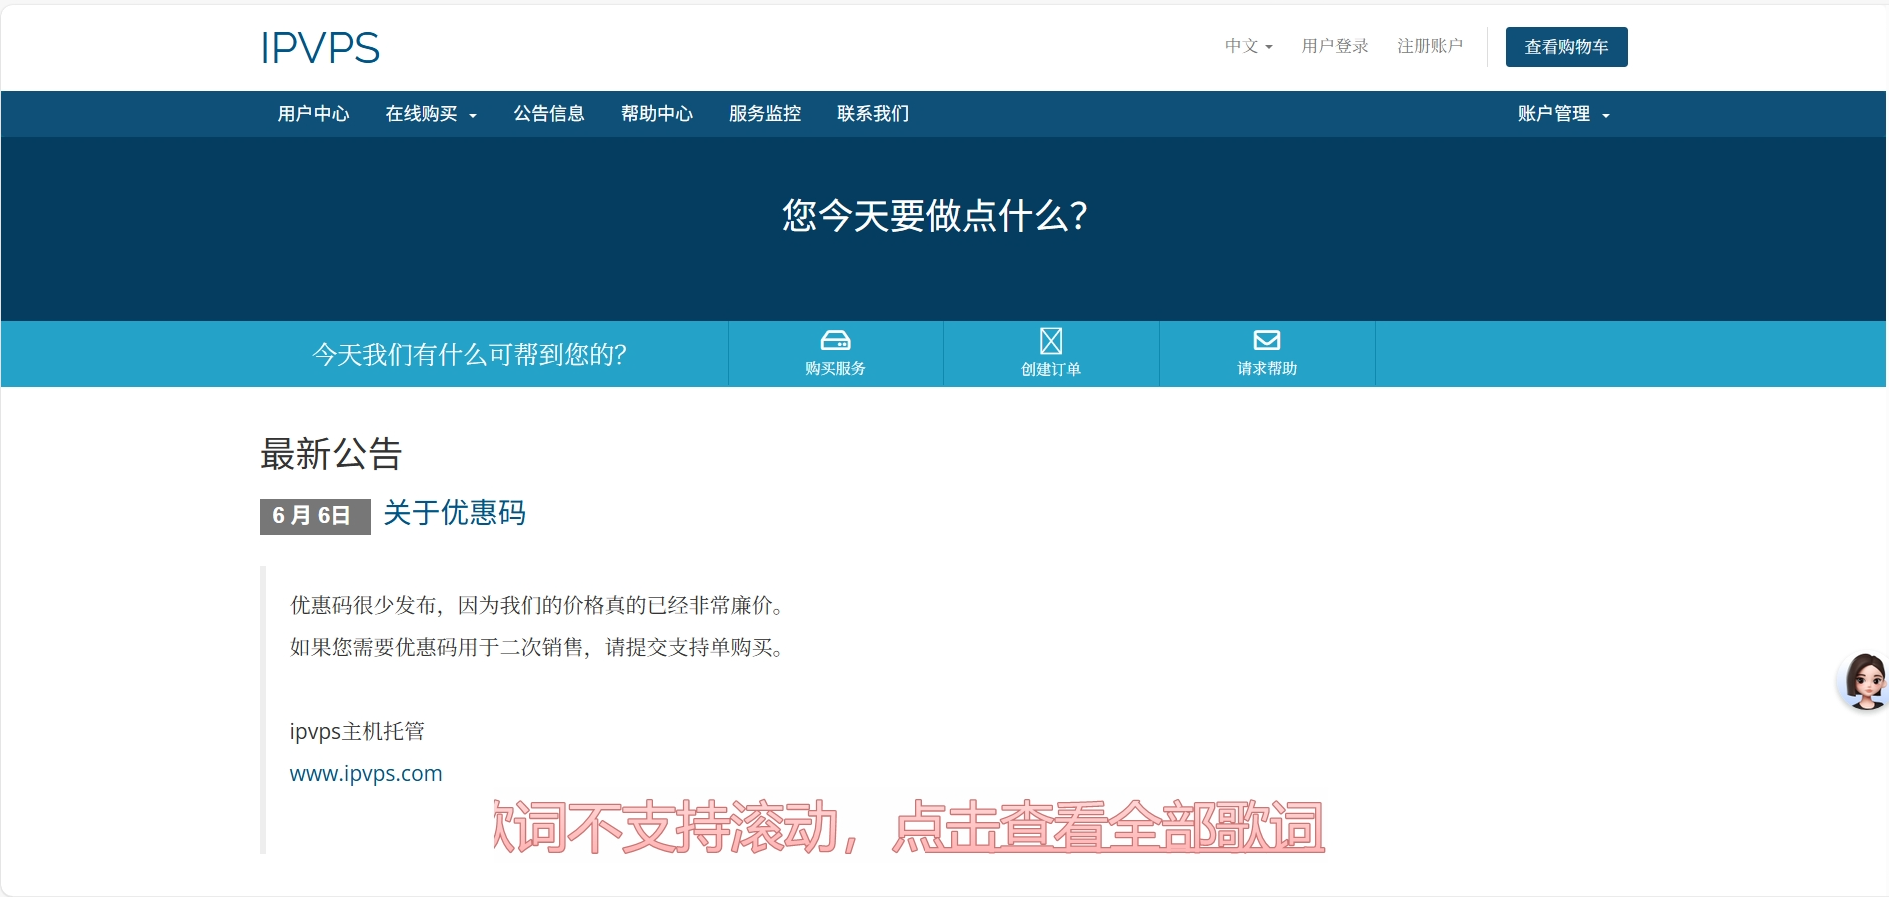This screenshot has height=897, width=1889.
Task: Expand the 中文 language dropdown
Action: (1248, 46)
